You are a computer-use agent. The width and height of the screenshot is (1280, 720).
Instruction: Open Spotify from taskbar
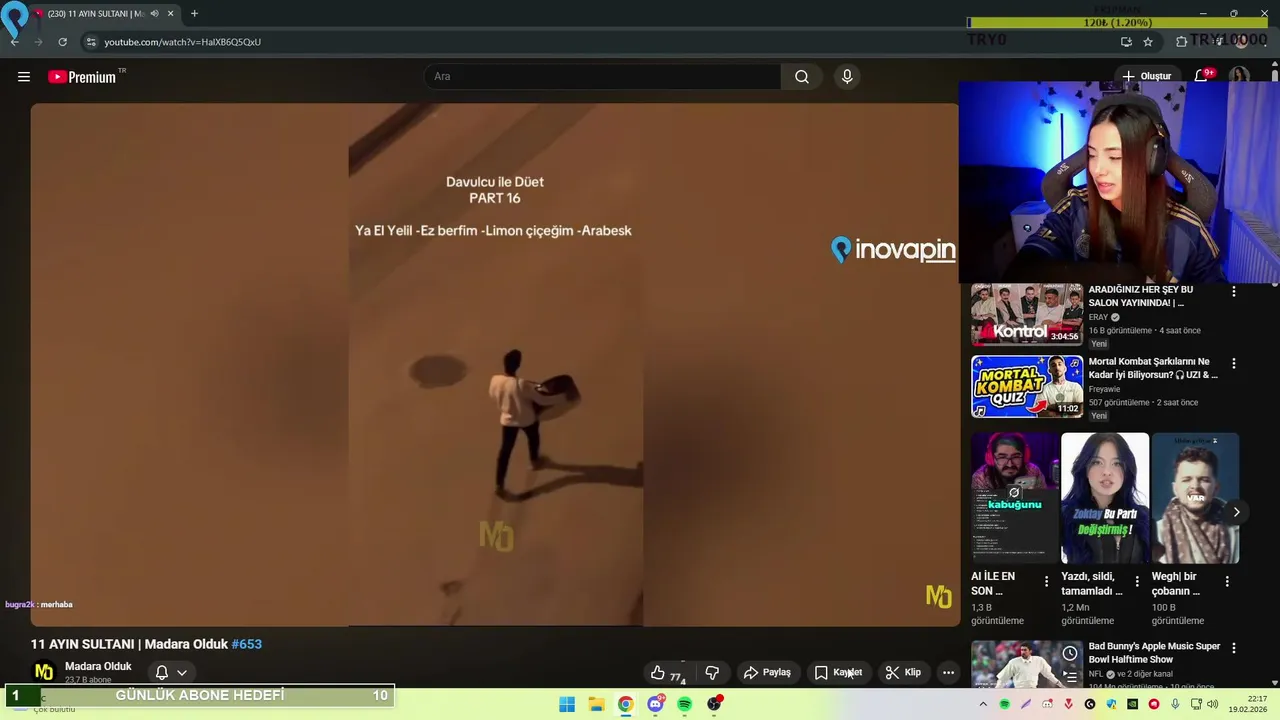(x=684, y=704)
